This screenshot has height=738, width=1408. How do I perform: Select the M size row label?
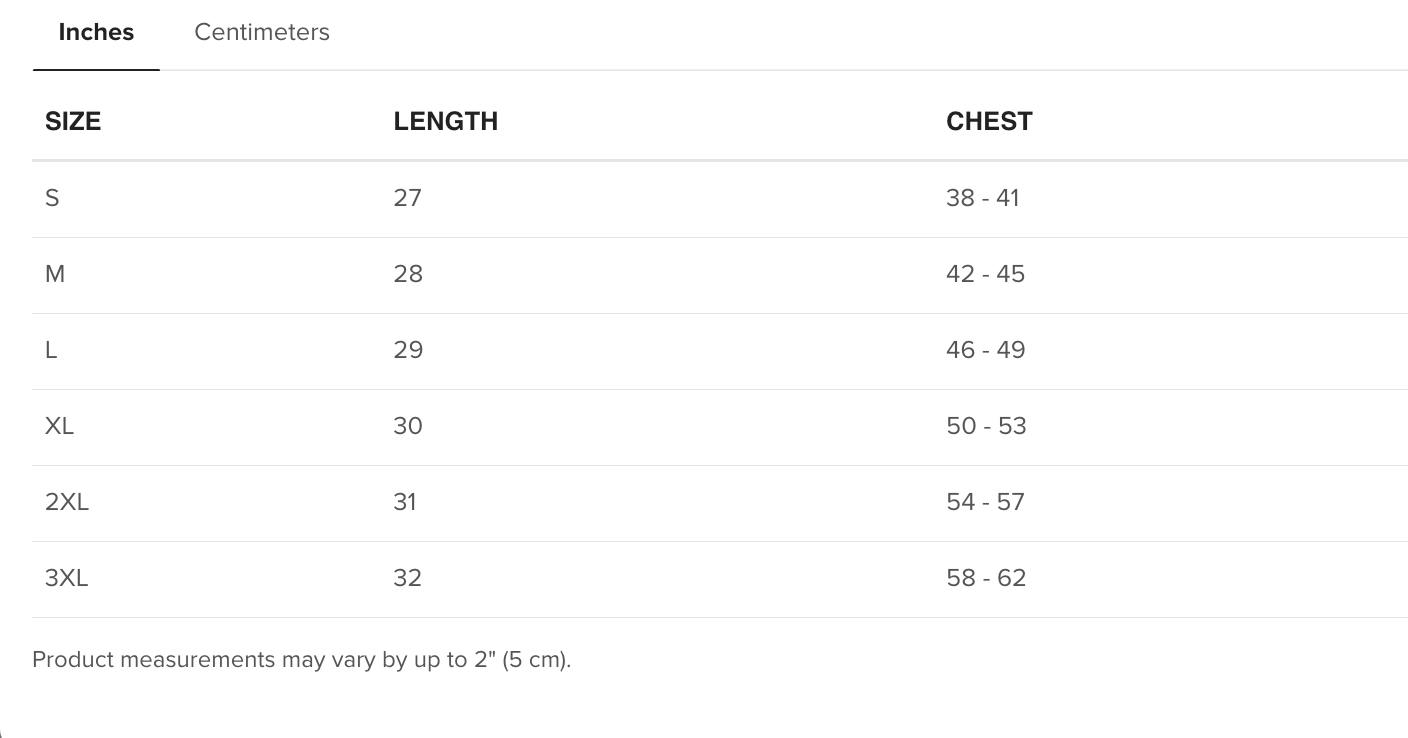55,274
